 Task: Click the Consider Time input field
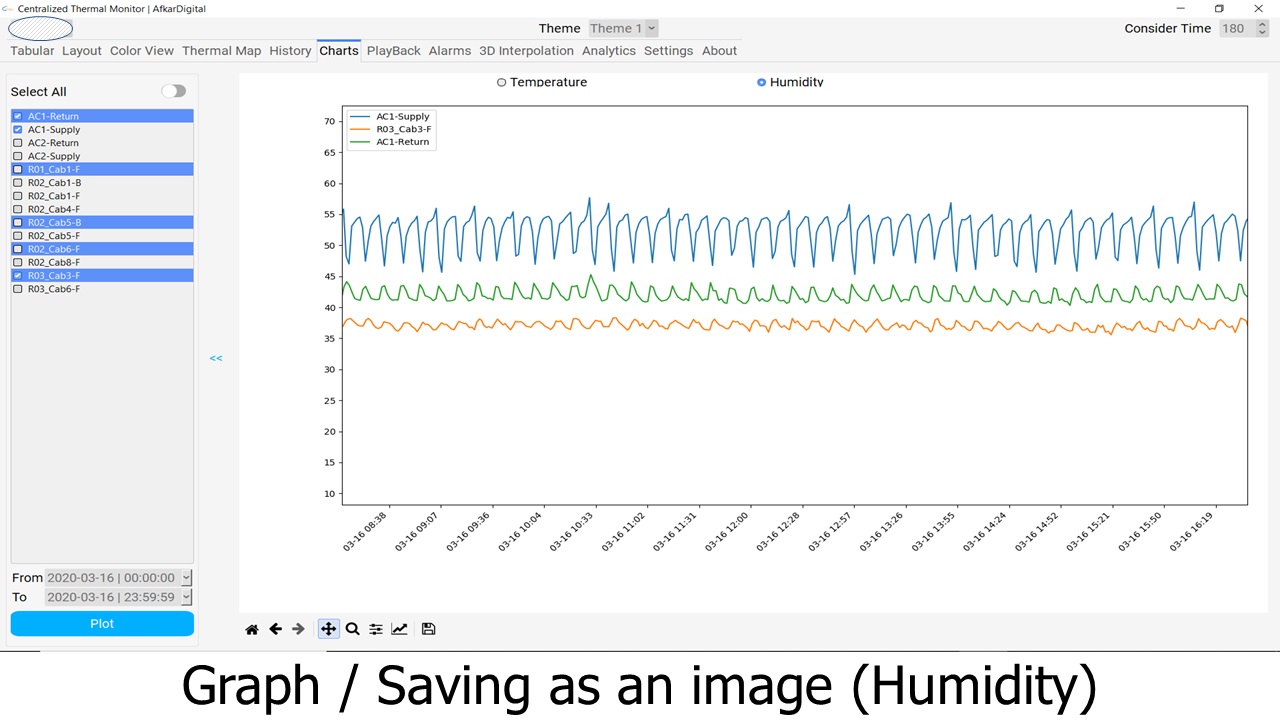point(1241,28)
